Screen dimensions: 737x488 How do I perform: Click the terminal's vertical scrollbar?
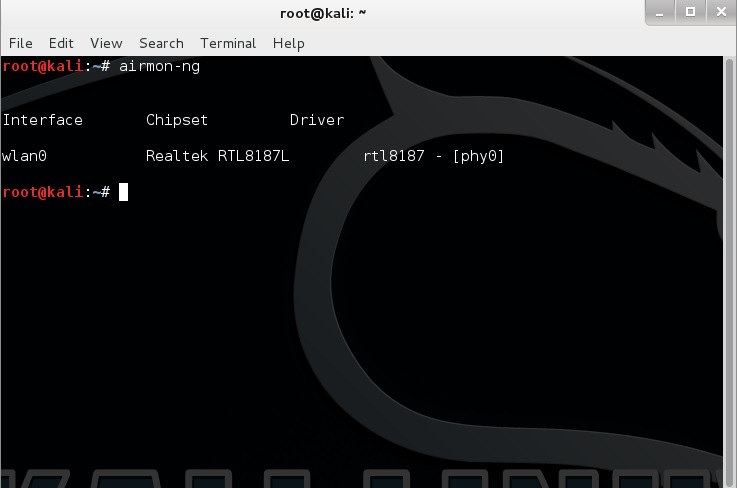click(x=729, y=270)
